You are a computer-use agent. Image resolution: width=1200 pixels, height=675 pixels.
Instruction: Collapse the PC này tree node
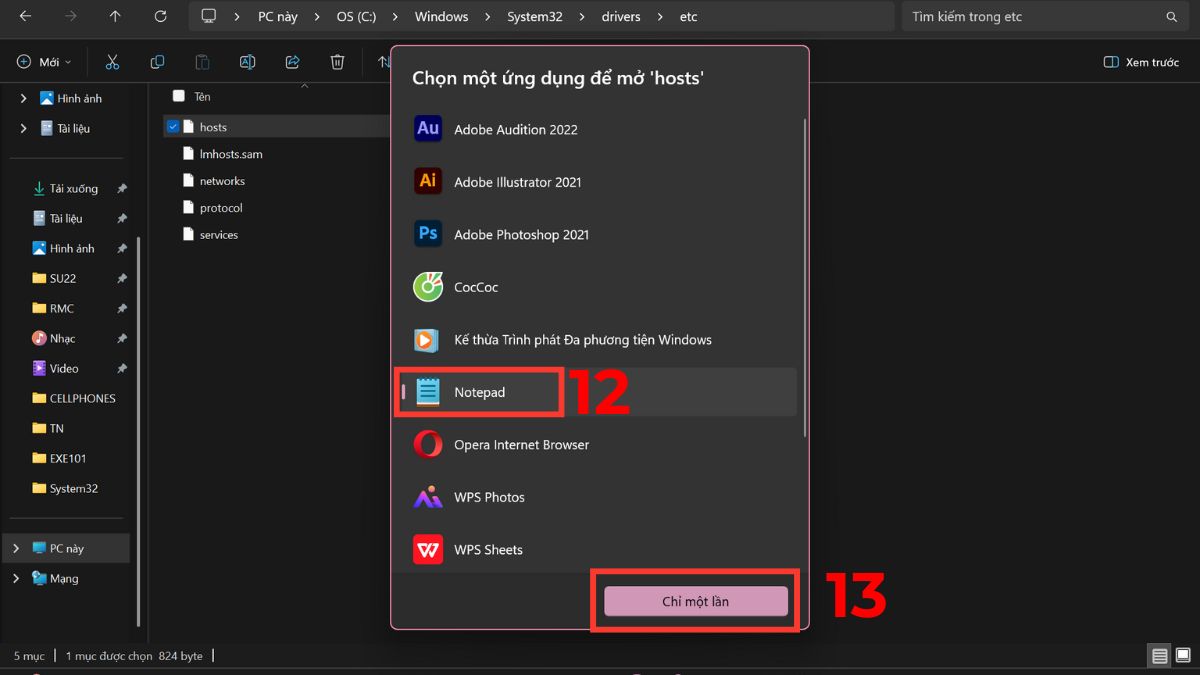(17, 548)
